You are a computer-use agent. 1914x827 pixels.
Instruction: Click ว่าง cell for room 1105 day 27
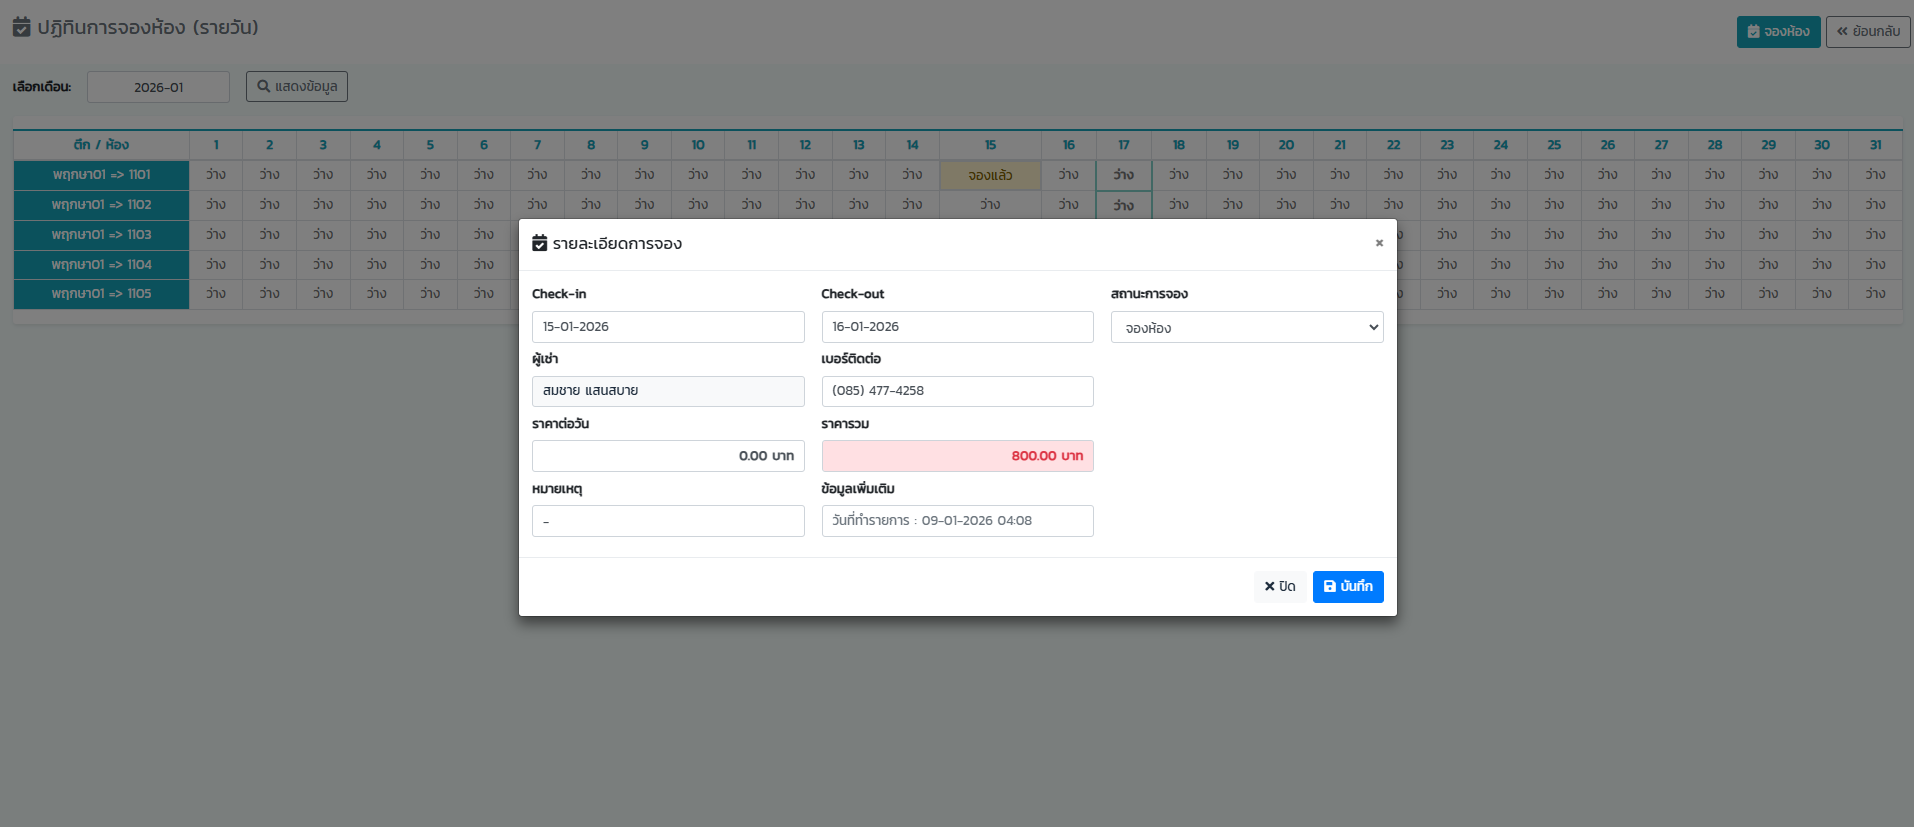coord(1661,294)
